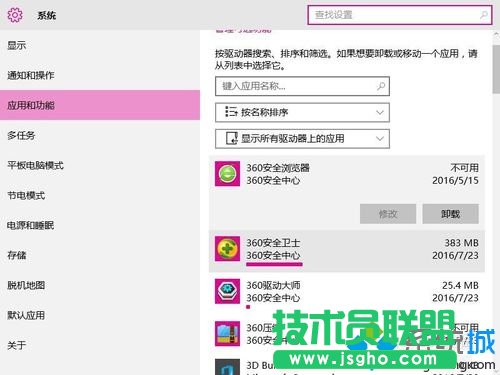
Task: Click the 360驱动大师 app icon
Action: point(227,291)
